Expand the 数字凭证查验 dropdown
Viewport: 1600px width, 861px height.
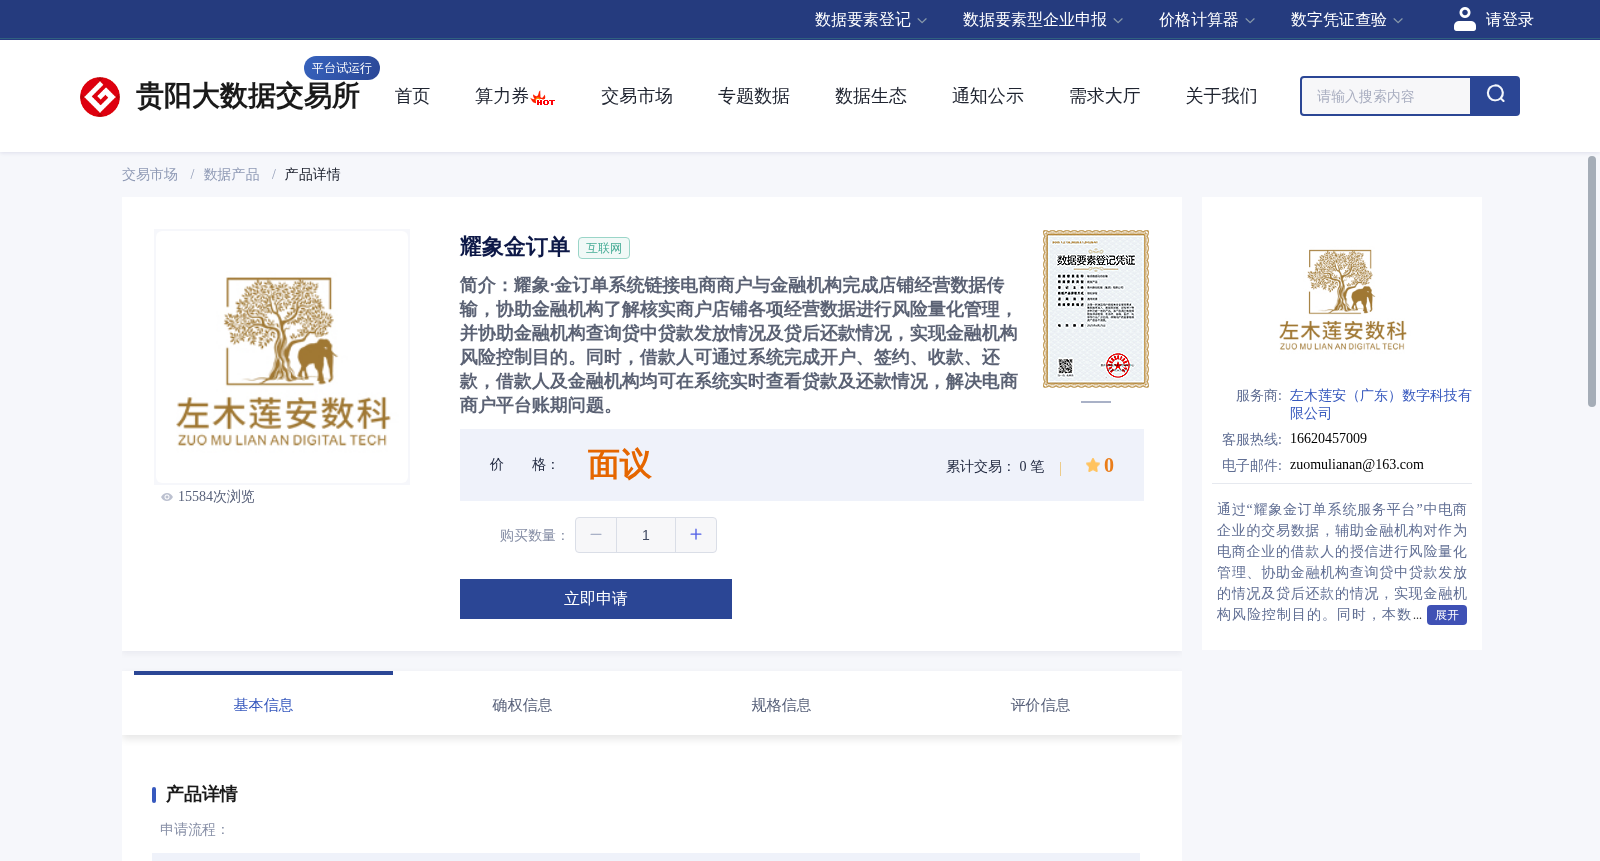1347,20
